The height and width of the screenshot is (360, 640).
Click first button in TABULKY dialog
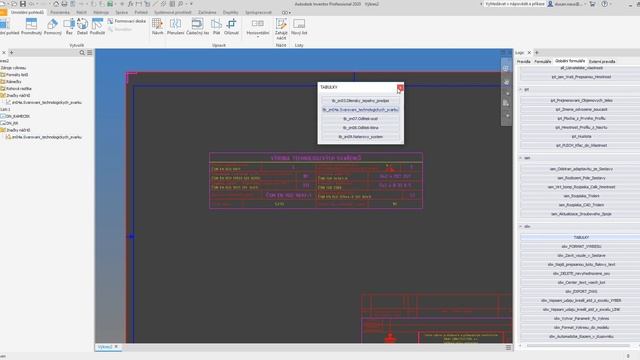360,101
